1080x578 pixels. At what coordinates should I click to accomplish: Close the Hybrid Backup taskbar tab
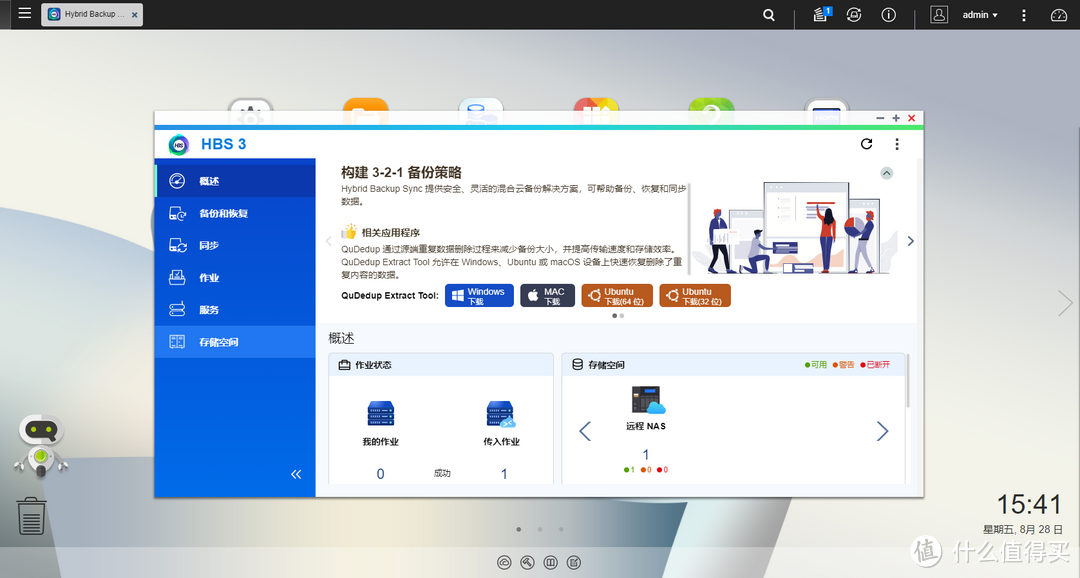coord(134,14)
